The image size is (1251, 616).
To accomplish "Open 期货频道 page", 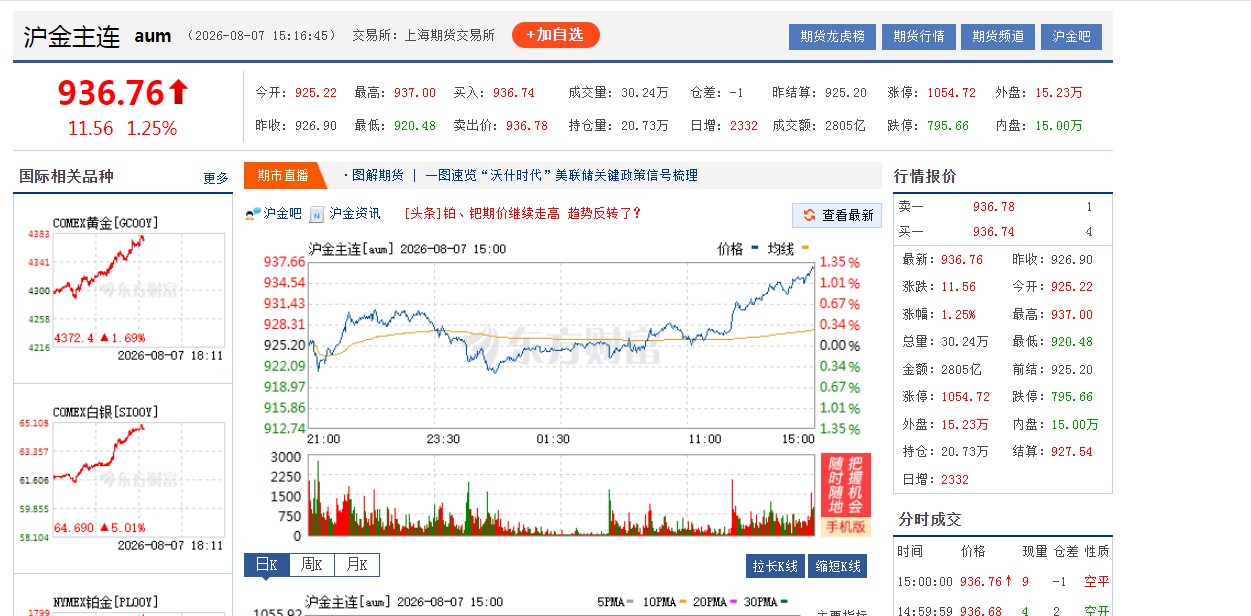I will pyautogui.click(x=998, y=37).
